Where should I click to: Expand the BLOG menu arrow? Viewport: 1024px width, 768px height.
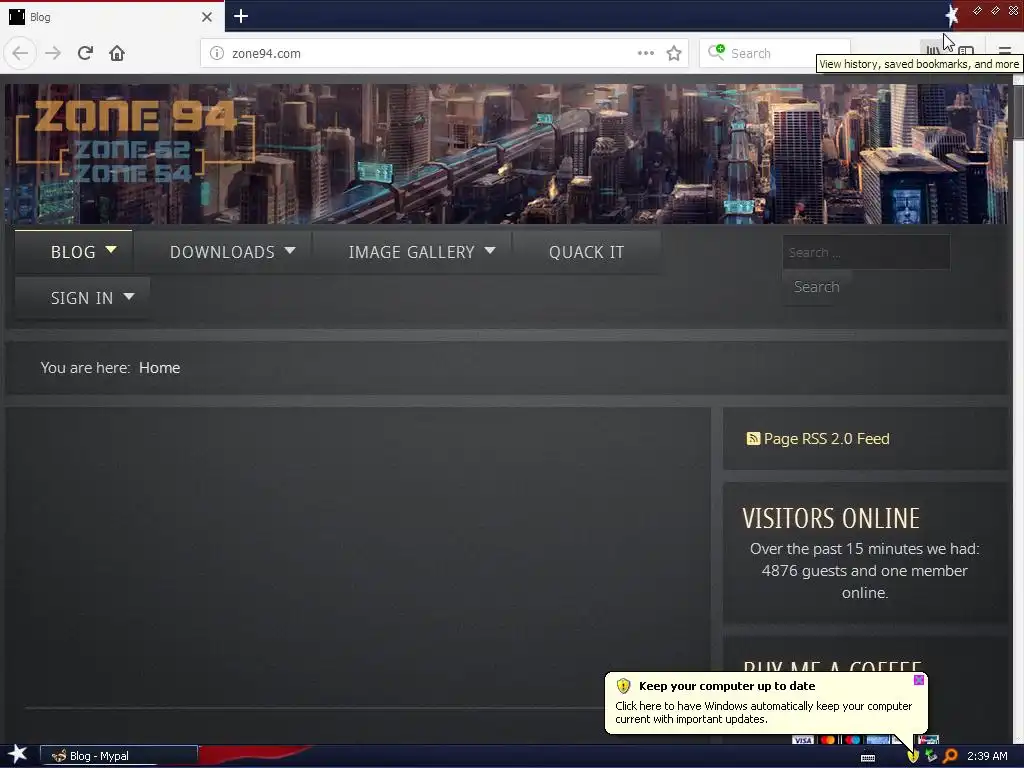click(x=111, y=249)
